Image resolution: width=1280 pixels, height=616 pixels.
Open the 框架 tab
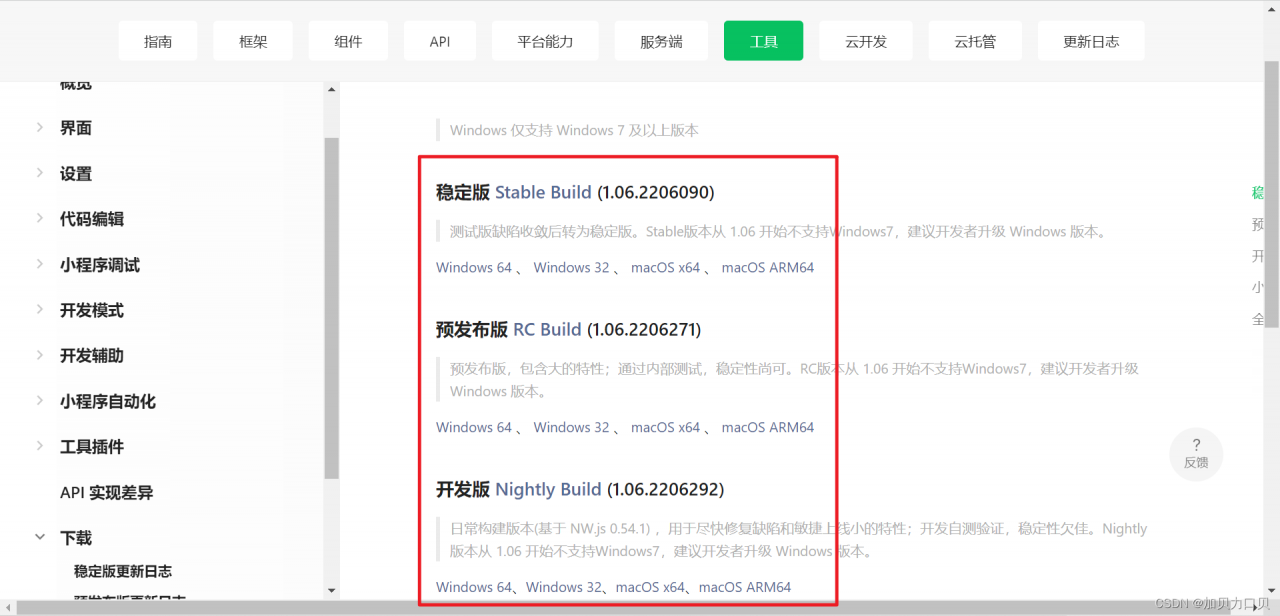click(x=253, y=41)
